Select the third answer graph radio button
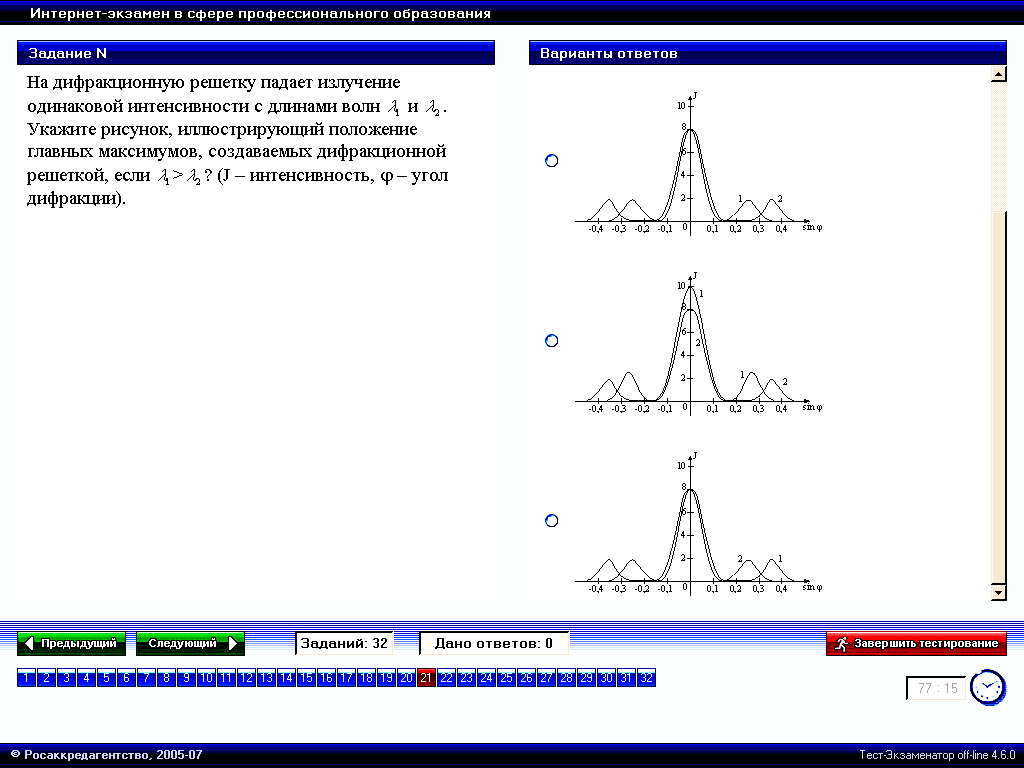This screenshot has width=1024, height=768. click(552, 520)
